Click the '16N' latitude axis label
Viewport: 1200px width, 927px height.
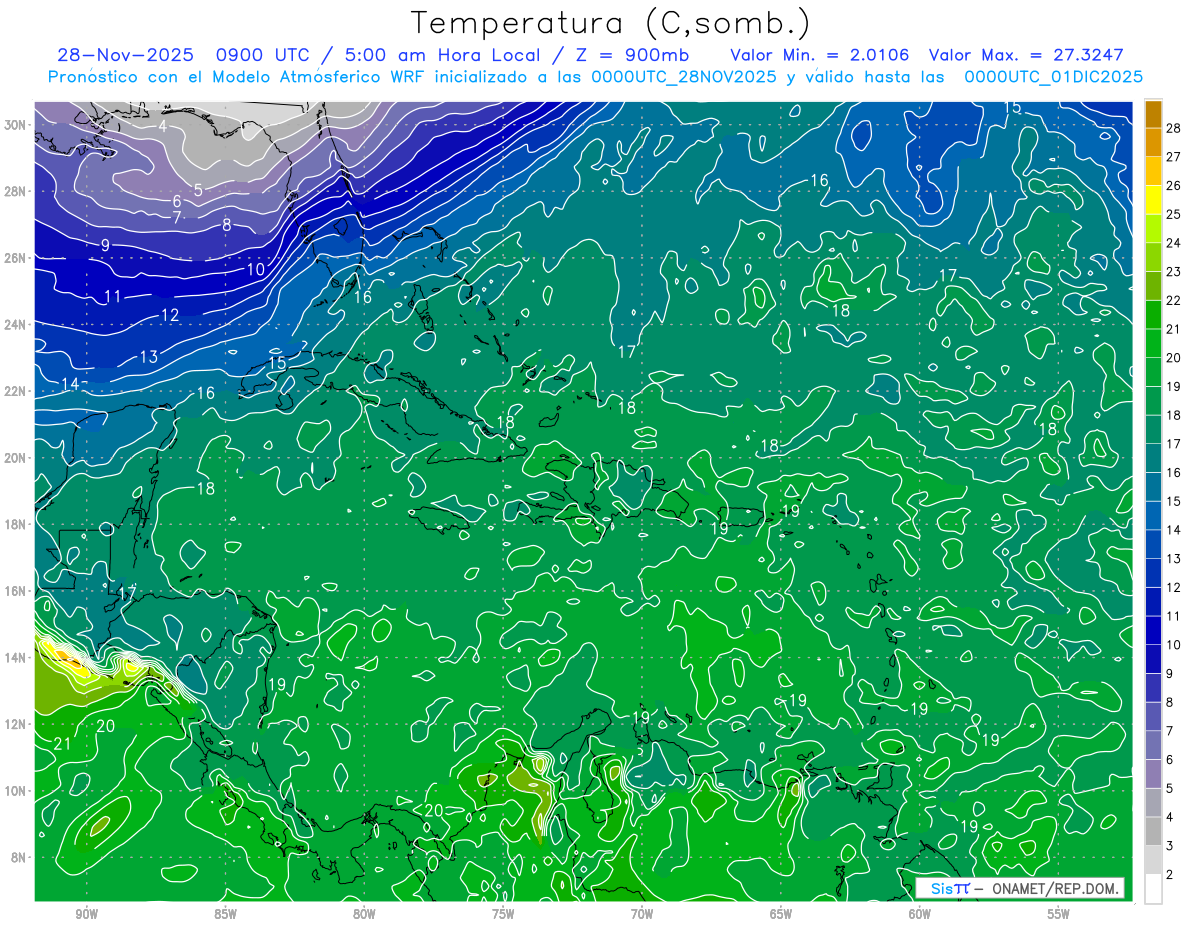point(16,591)
